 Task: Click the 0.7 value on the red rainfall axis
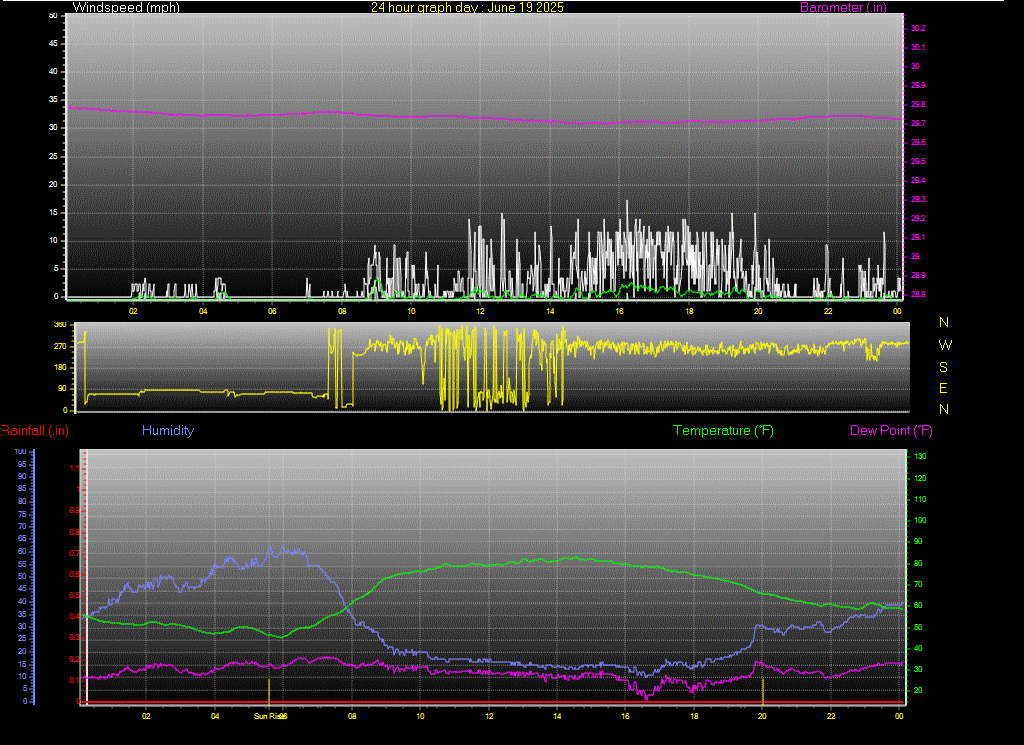tap(74, 553)
